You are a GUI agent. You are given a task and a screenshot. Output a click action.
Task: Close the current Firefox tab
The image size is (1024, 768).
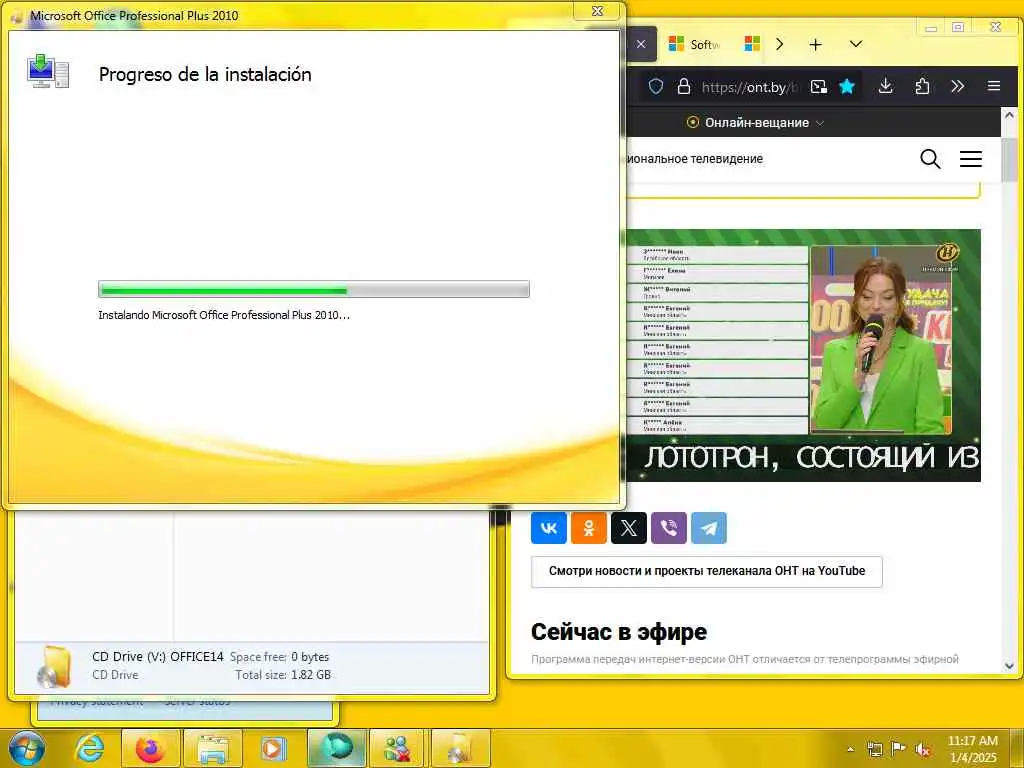[641, 44]
